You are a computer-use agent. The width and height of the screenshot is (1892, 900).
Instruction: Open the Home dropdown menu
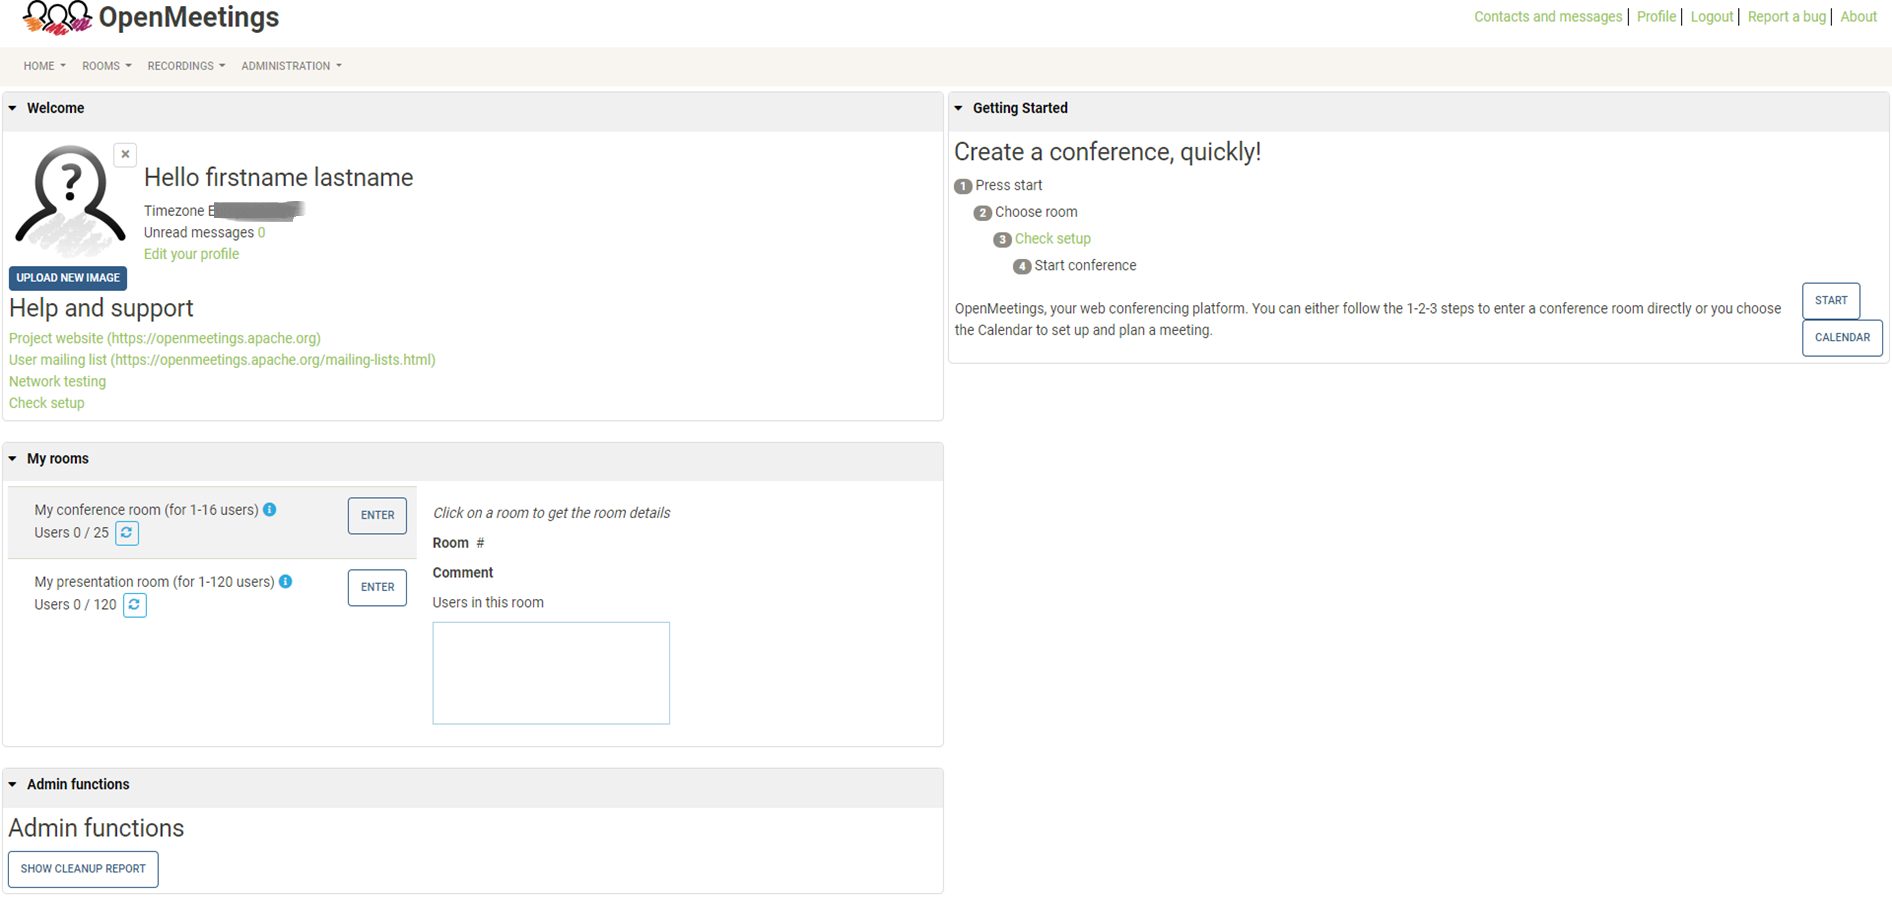[x=44, y=66]
